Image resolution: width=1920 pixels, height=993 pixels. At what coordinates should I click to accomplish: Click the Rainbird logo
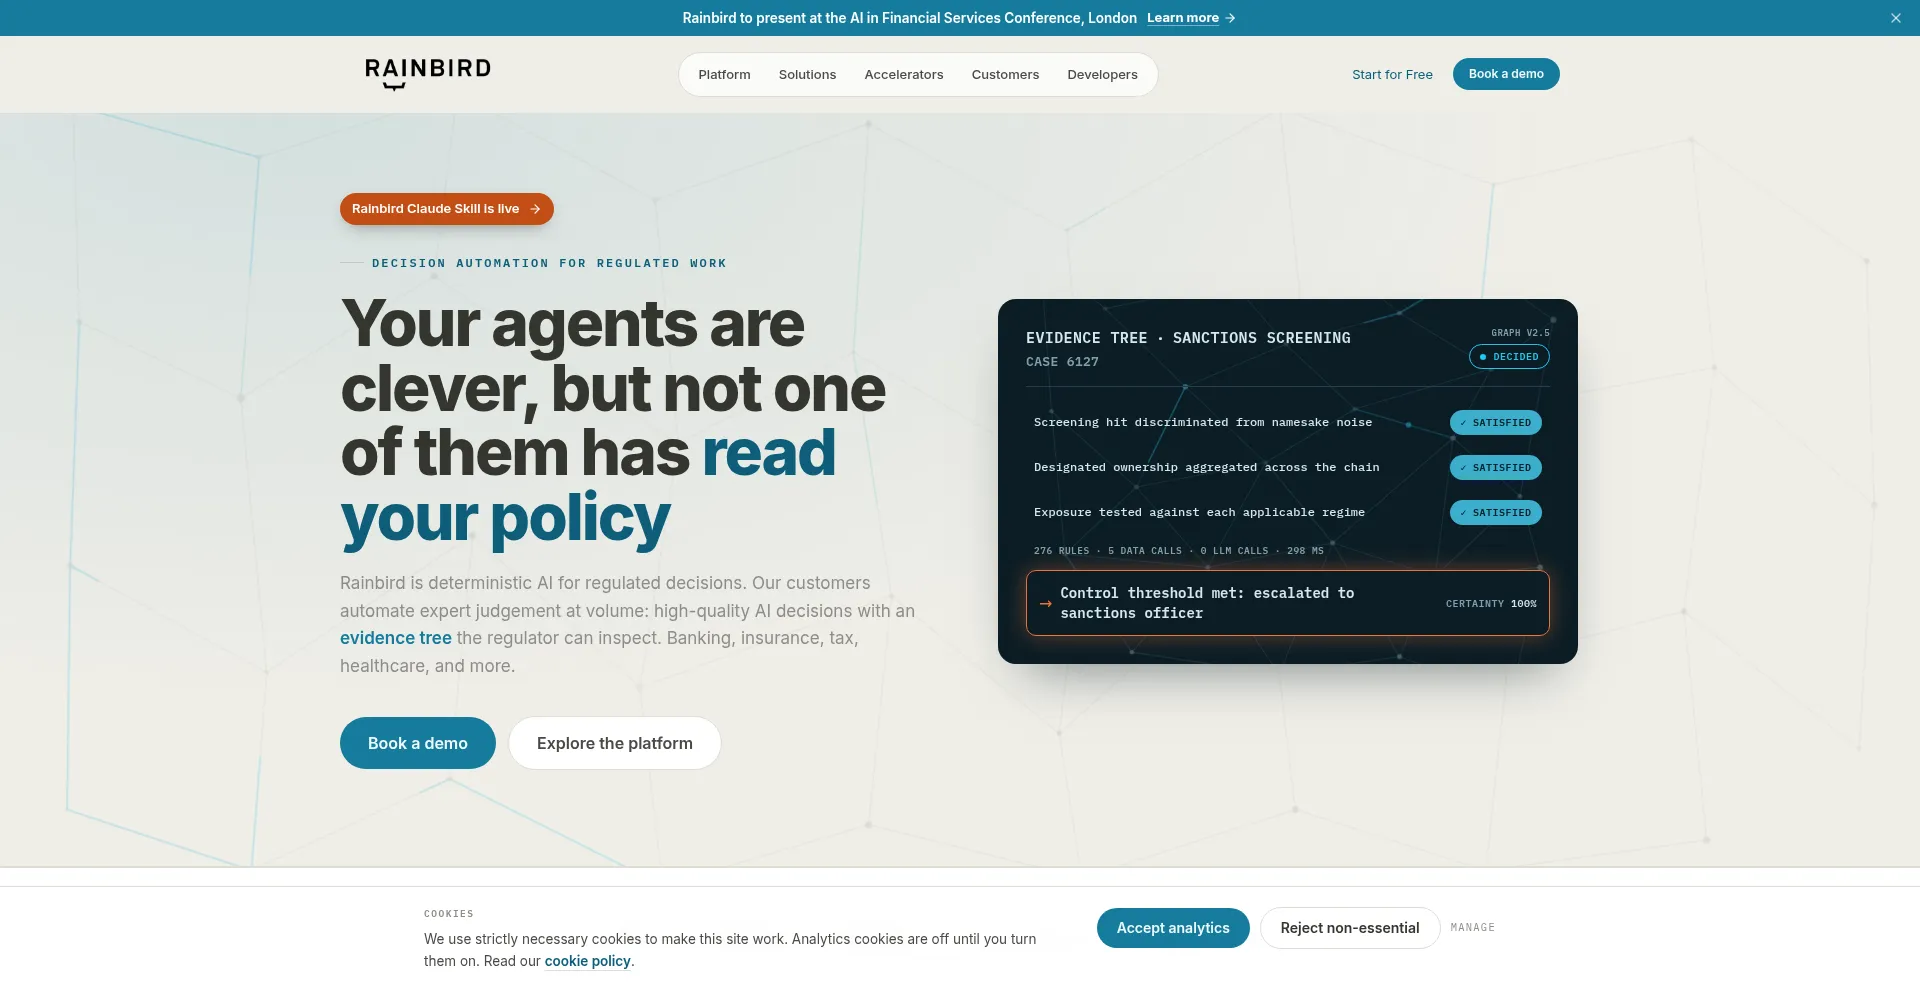[x=428, y=74]
